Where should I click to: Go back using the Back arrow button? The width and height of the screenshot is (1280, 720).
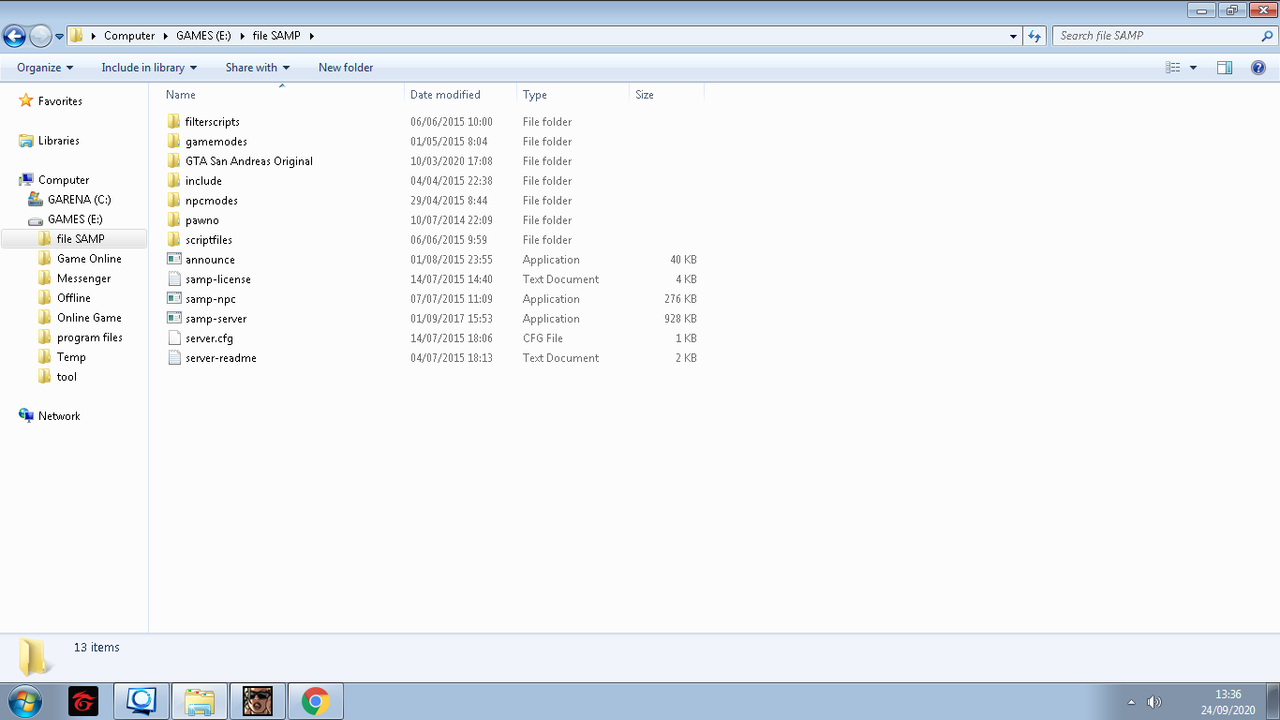(14, 36)
